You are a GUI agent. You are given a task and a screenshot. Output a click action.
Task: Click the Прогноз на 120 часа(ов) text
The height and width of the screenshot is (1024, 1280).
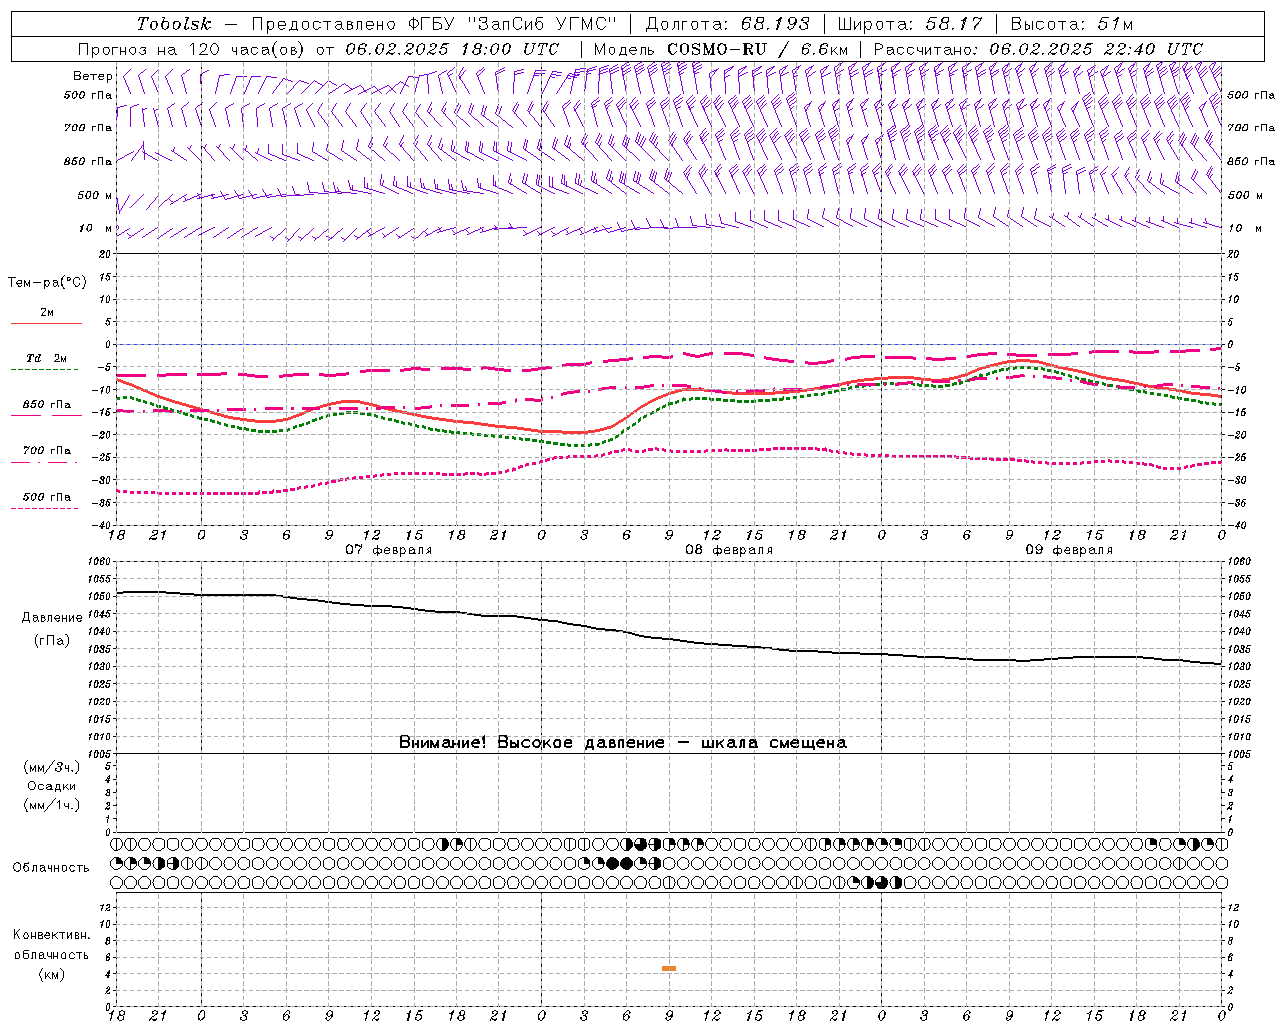click(193, 49)
